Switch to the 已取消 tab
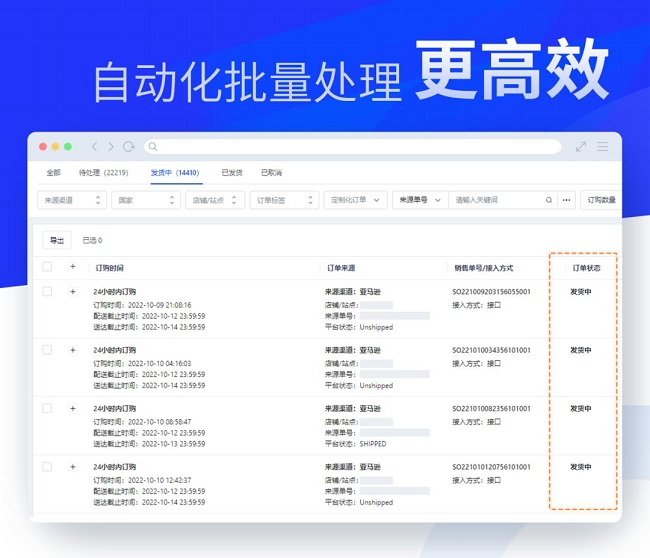Screen dimensions: 650x558 coord(272,172)
